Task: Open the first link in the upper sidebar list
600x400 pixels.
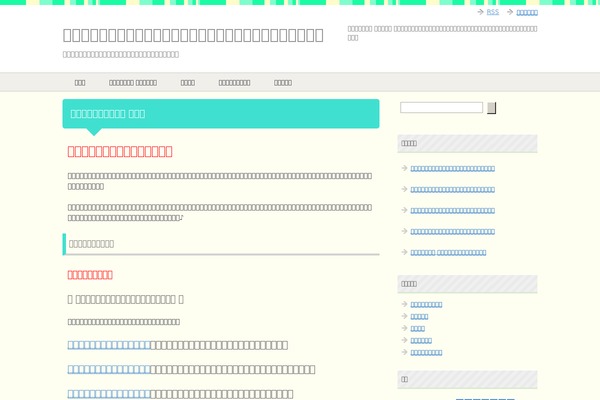Action: click(x=453, y=168)
